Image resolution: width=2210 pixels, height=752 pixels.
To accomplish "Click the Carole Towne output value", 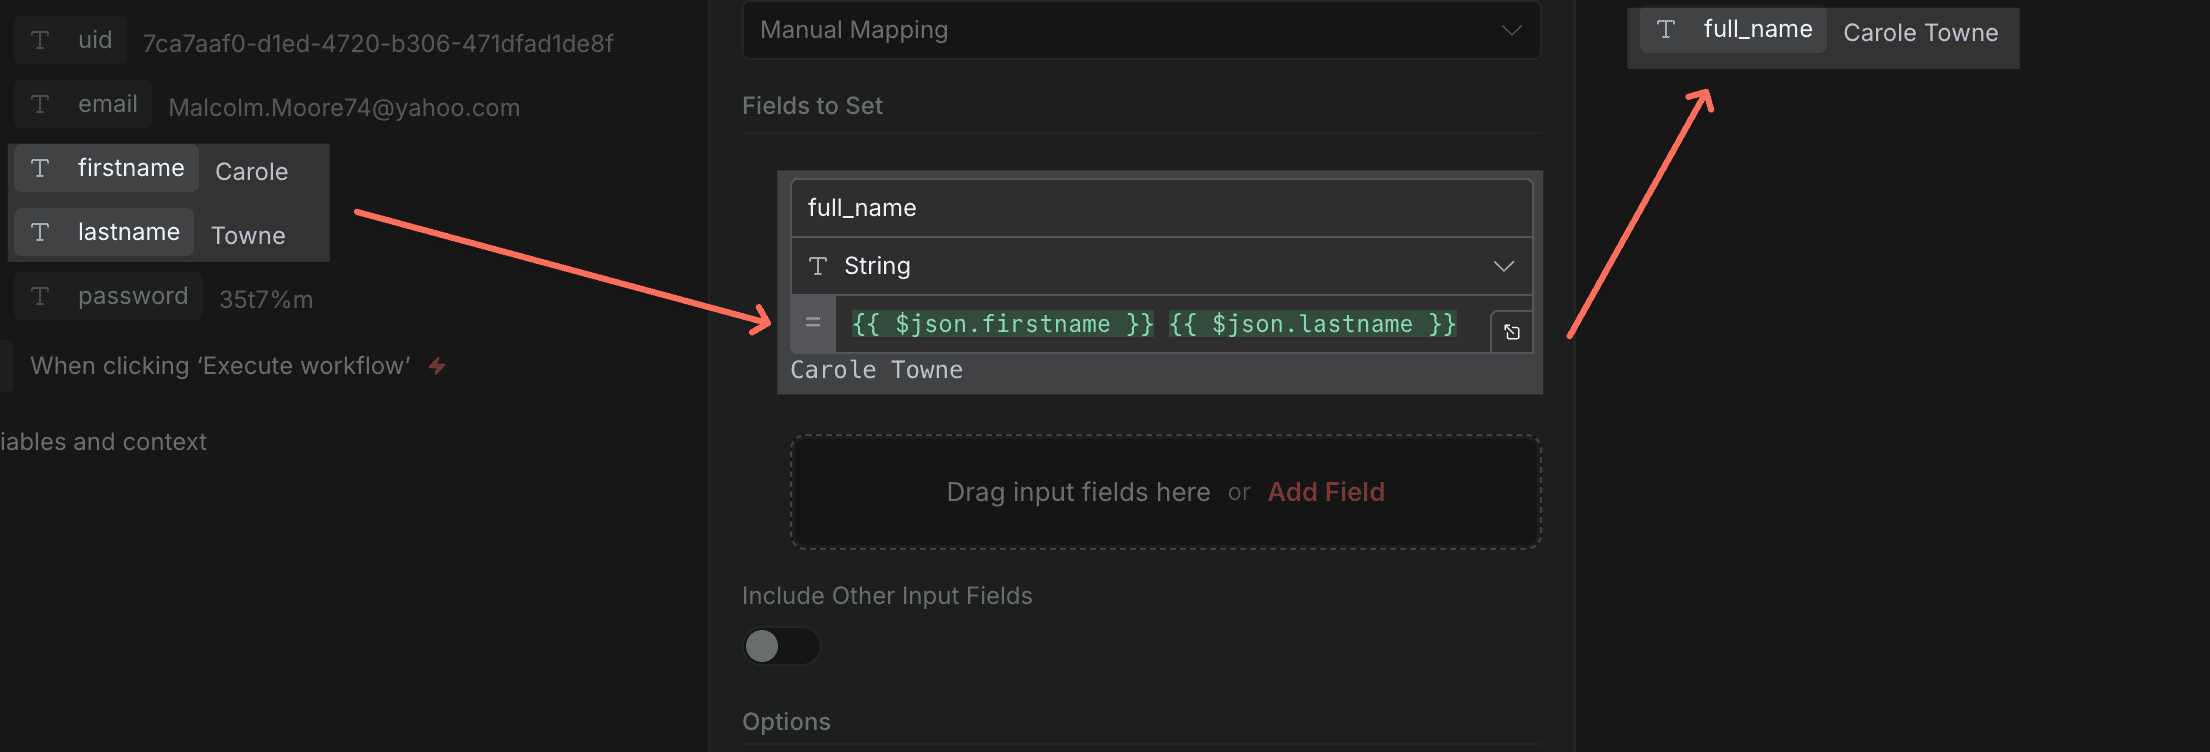I will [1920, 33].
